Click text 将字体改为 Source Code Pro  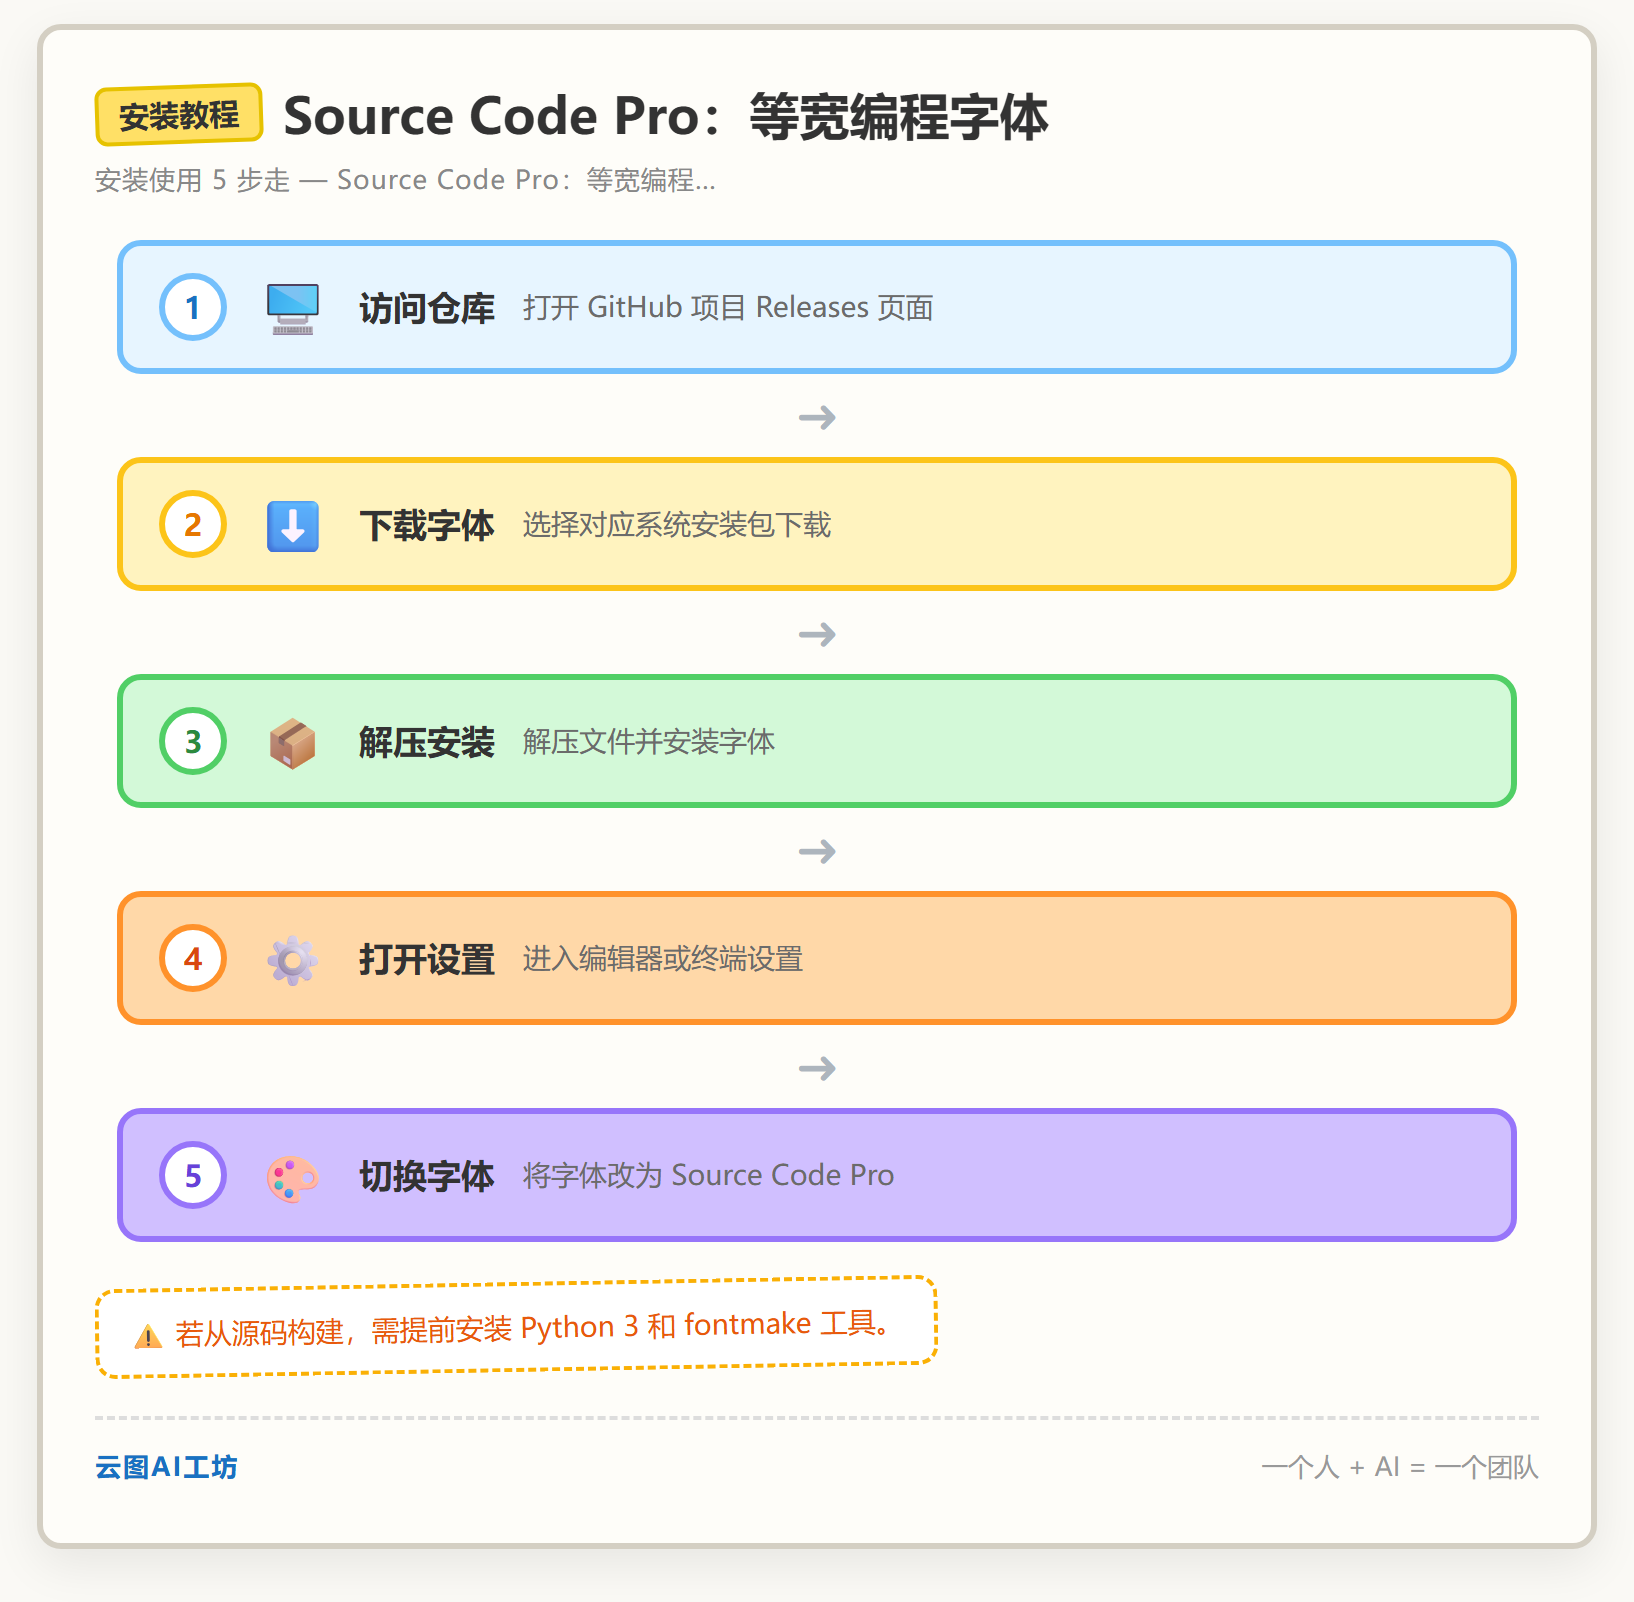[x=708, y=1175]
